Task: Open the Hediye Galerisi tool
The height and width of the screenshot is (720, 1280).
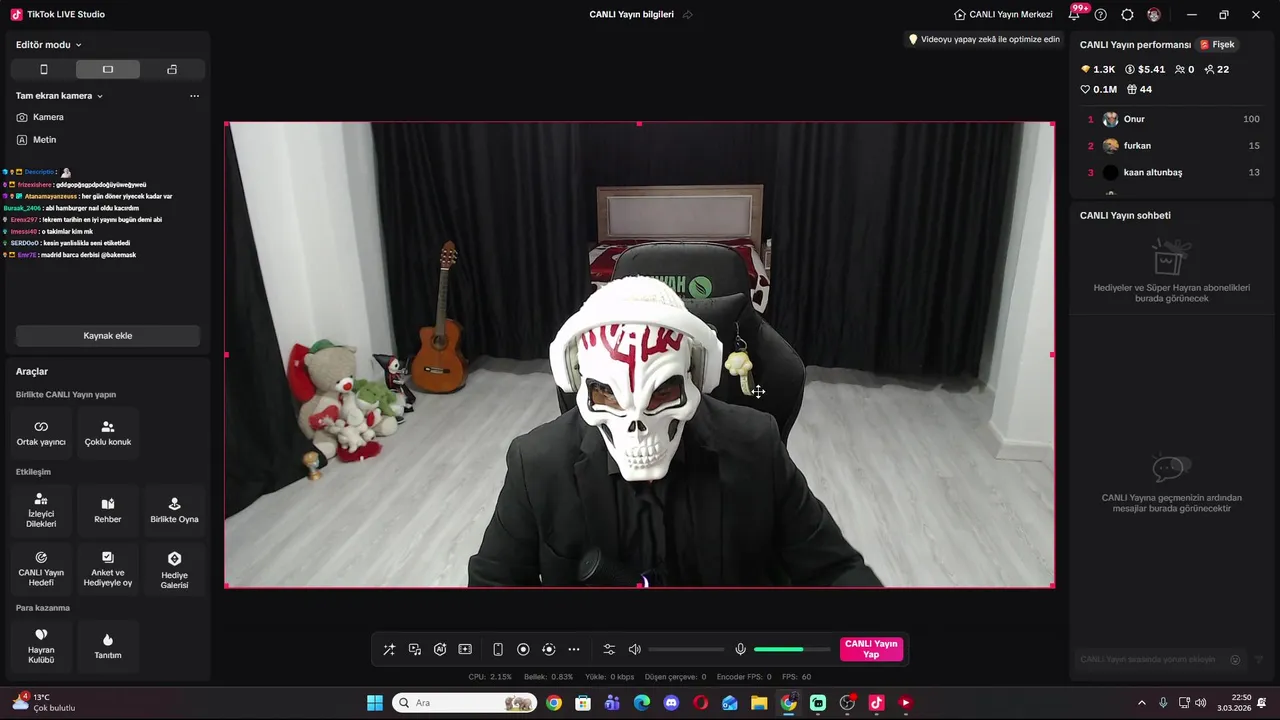Action: pos(174,569)
